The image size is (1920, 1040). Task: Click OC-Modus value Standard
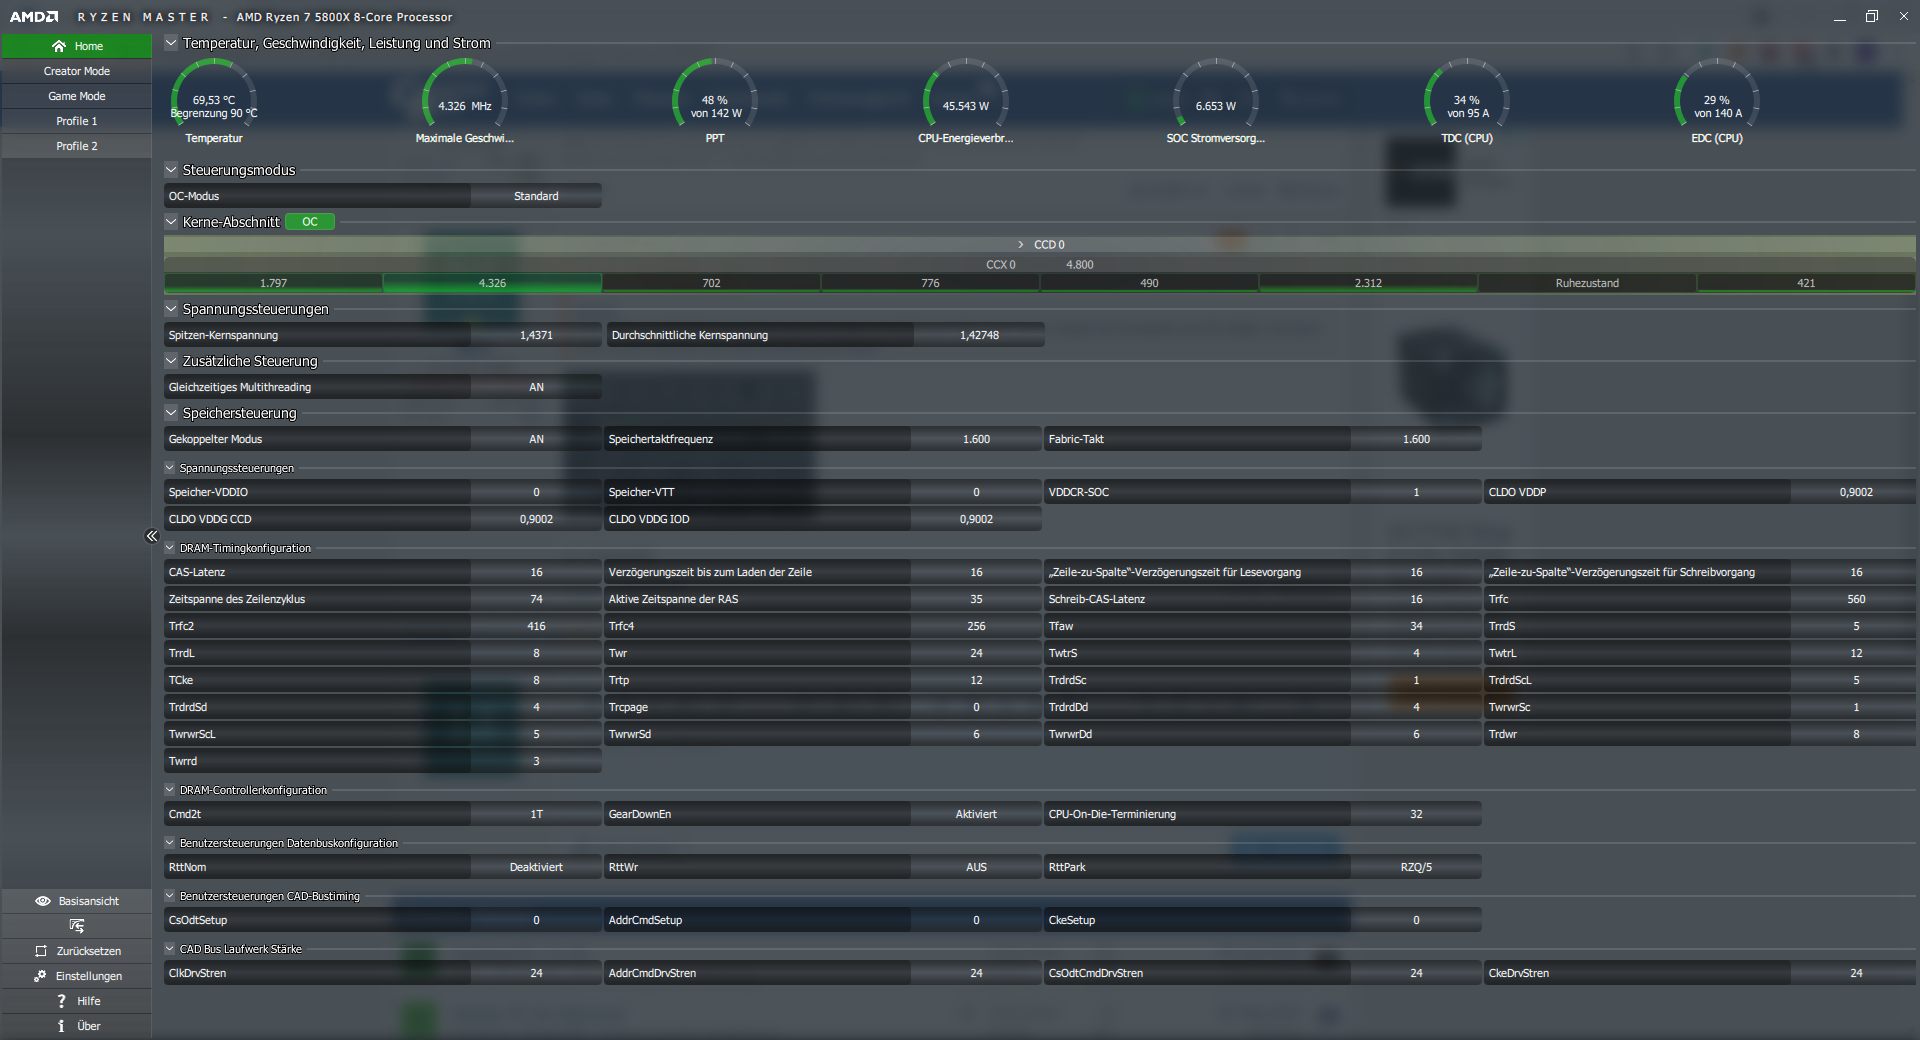(x=536, y=196)
